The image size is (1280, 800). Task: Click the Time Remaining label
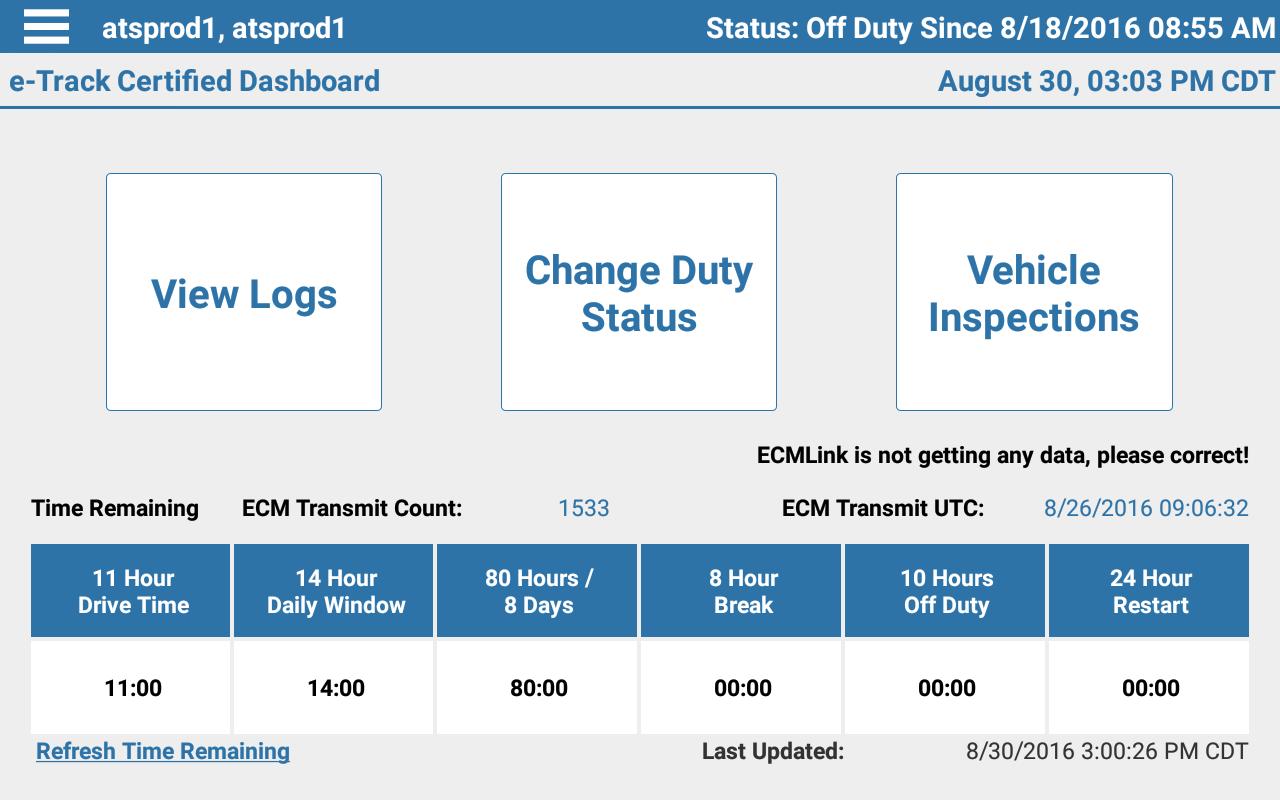[x=115, y=508]
